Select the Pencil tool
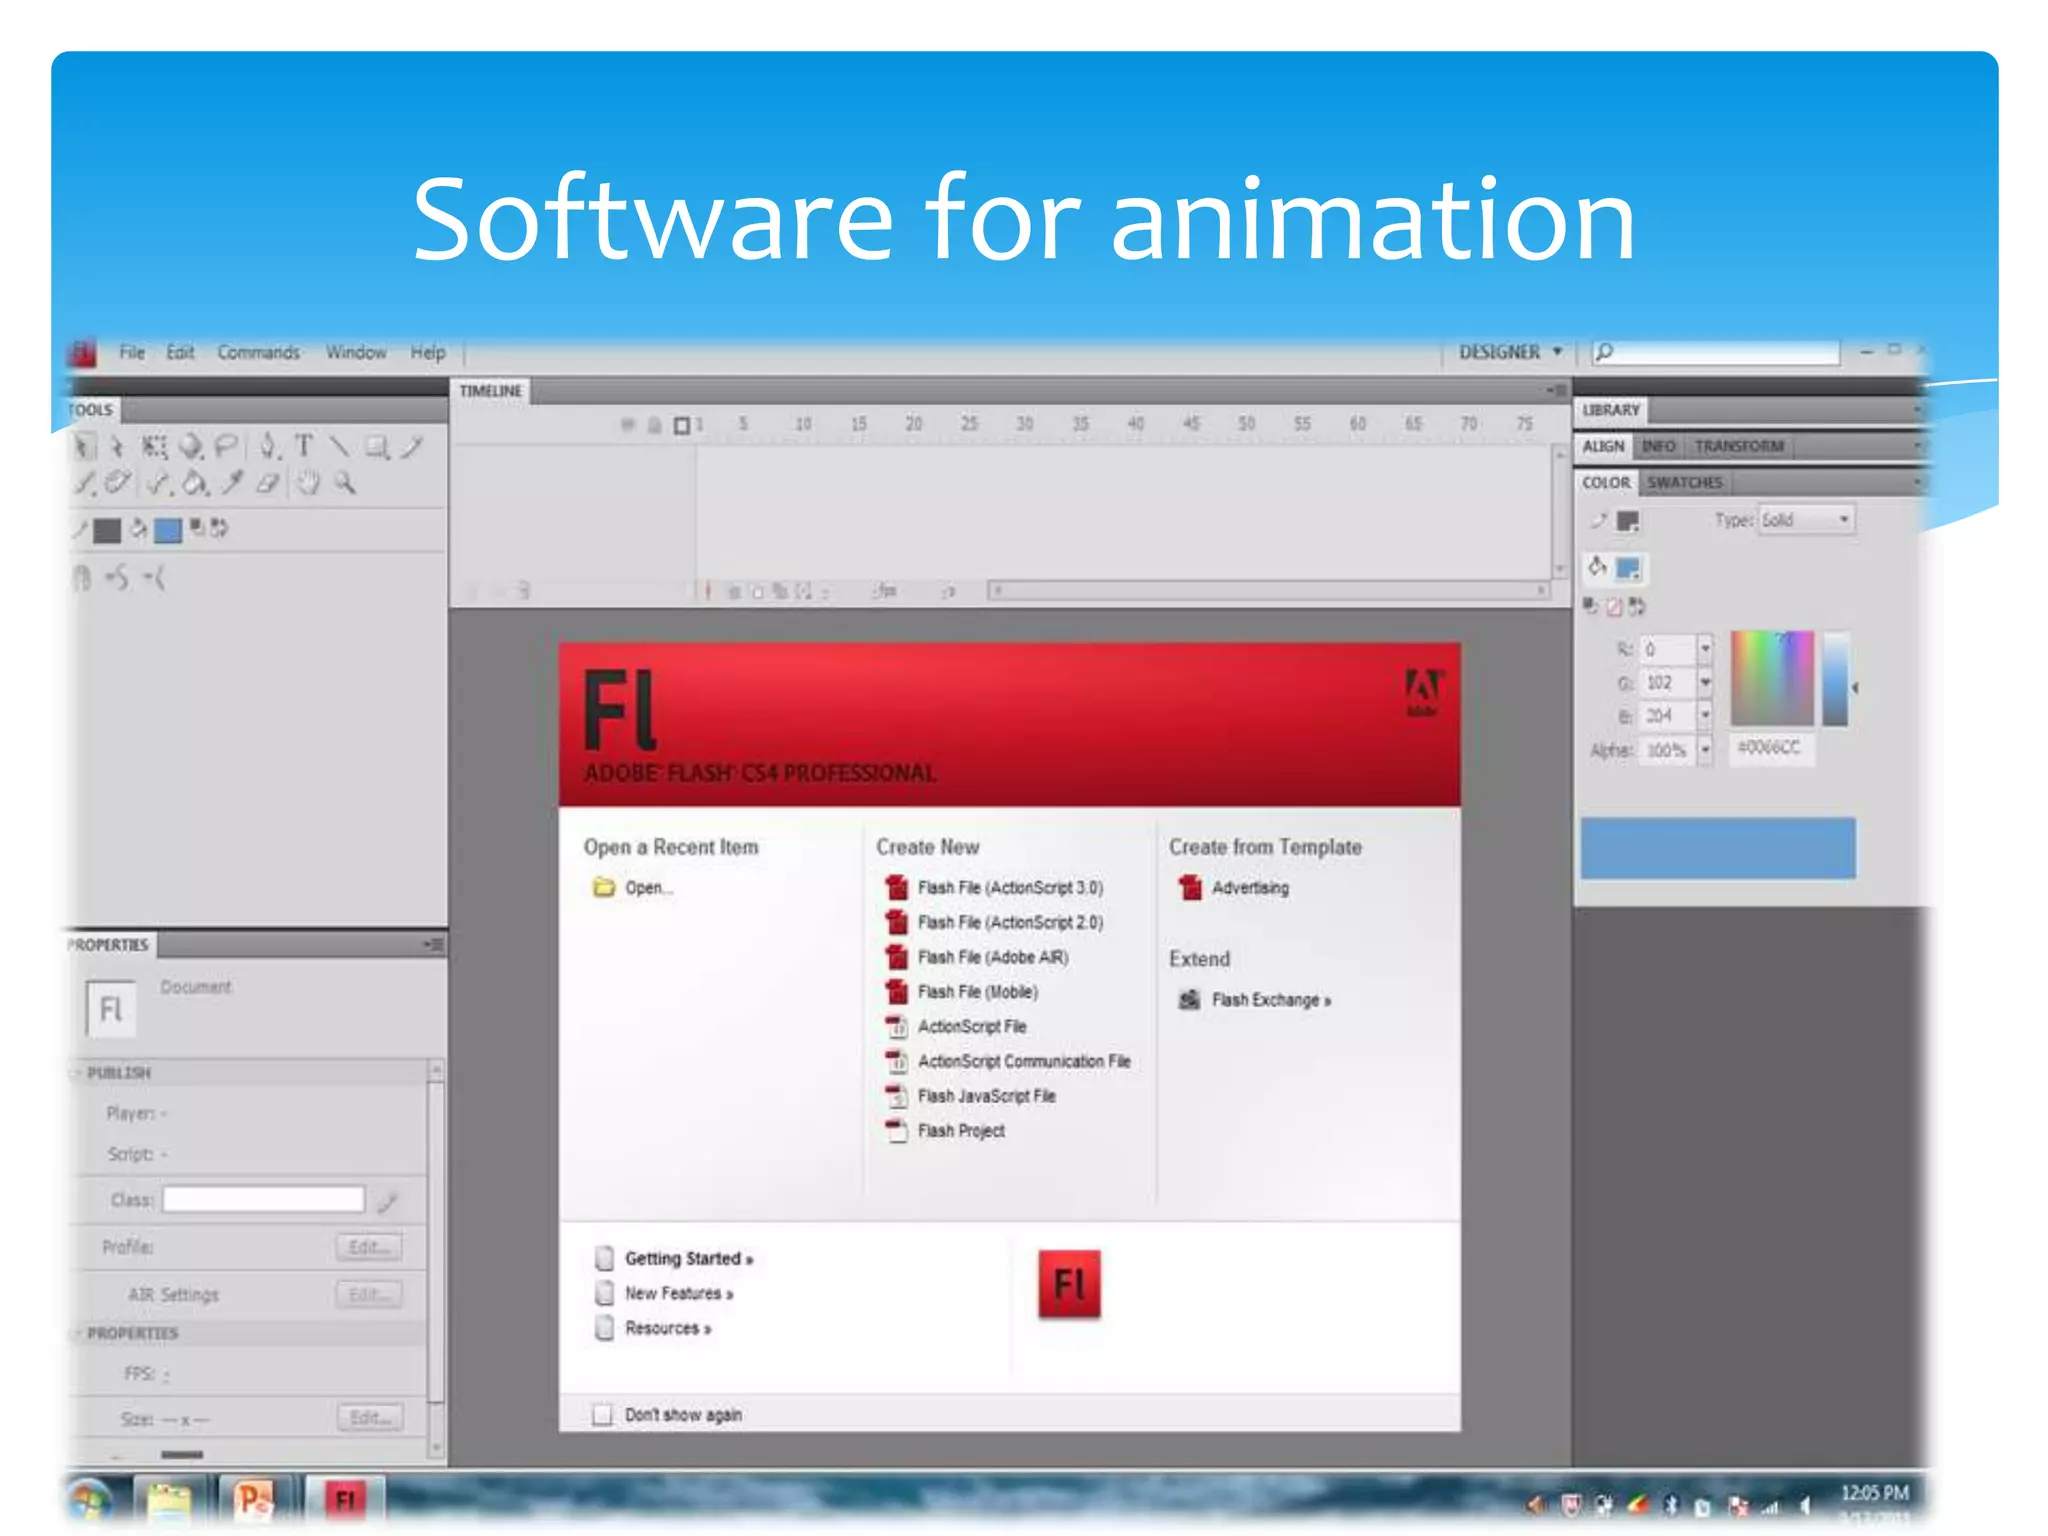The image size is (2048, 1536). (x=412, y=446)
